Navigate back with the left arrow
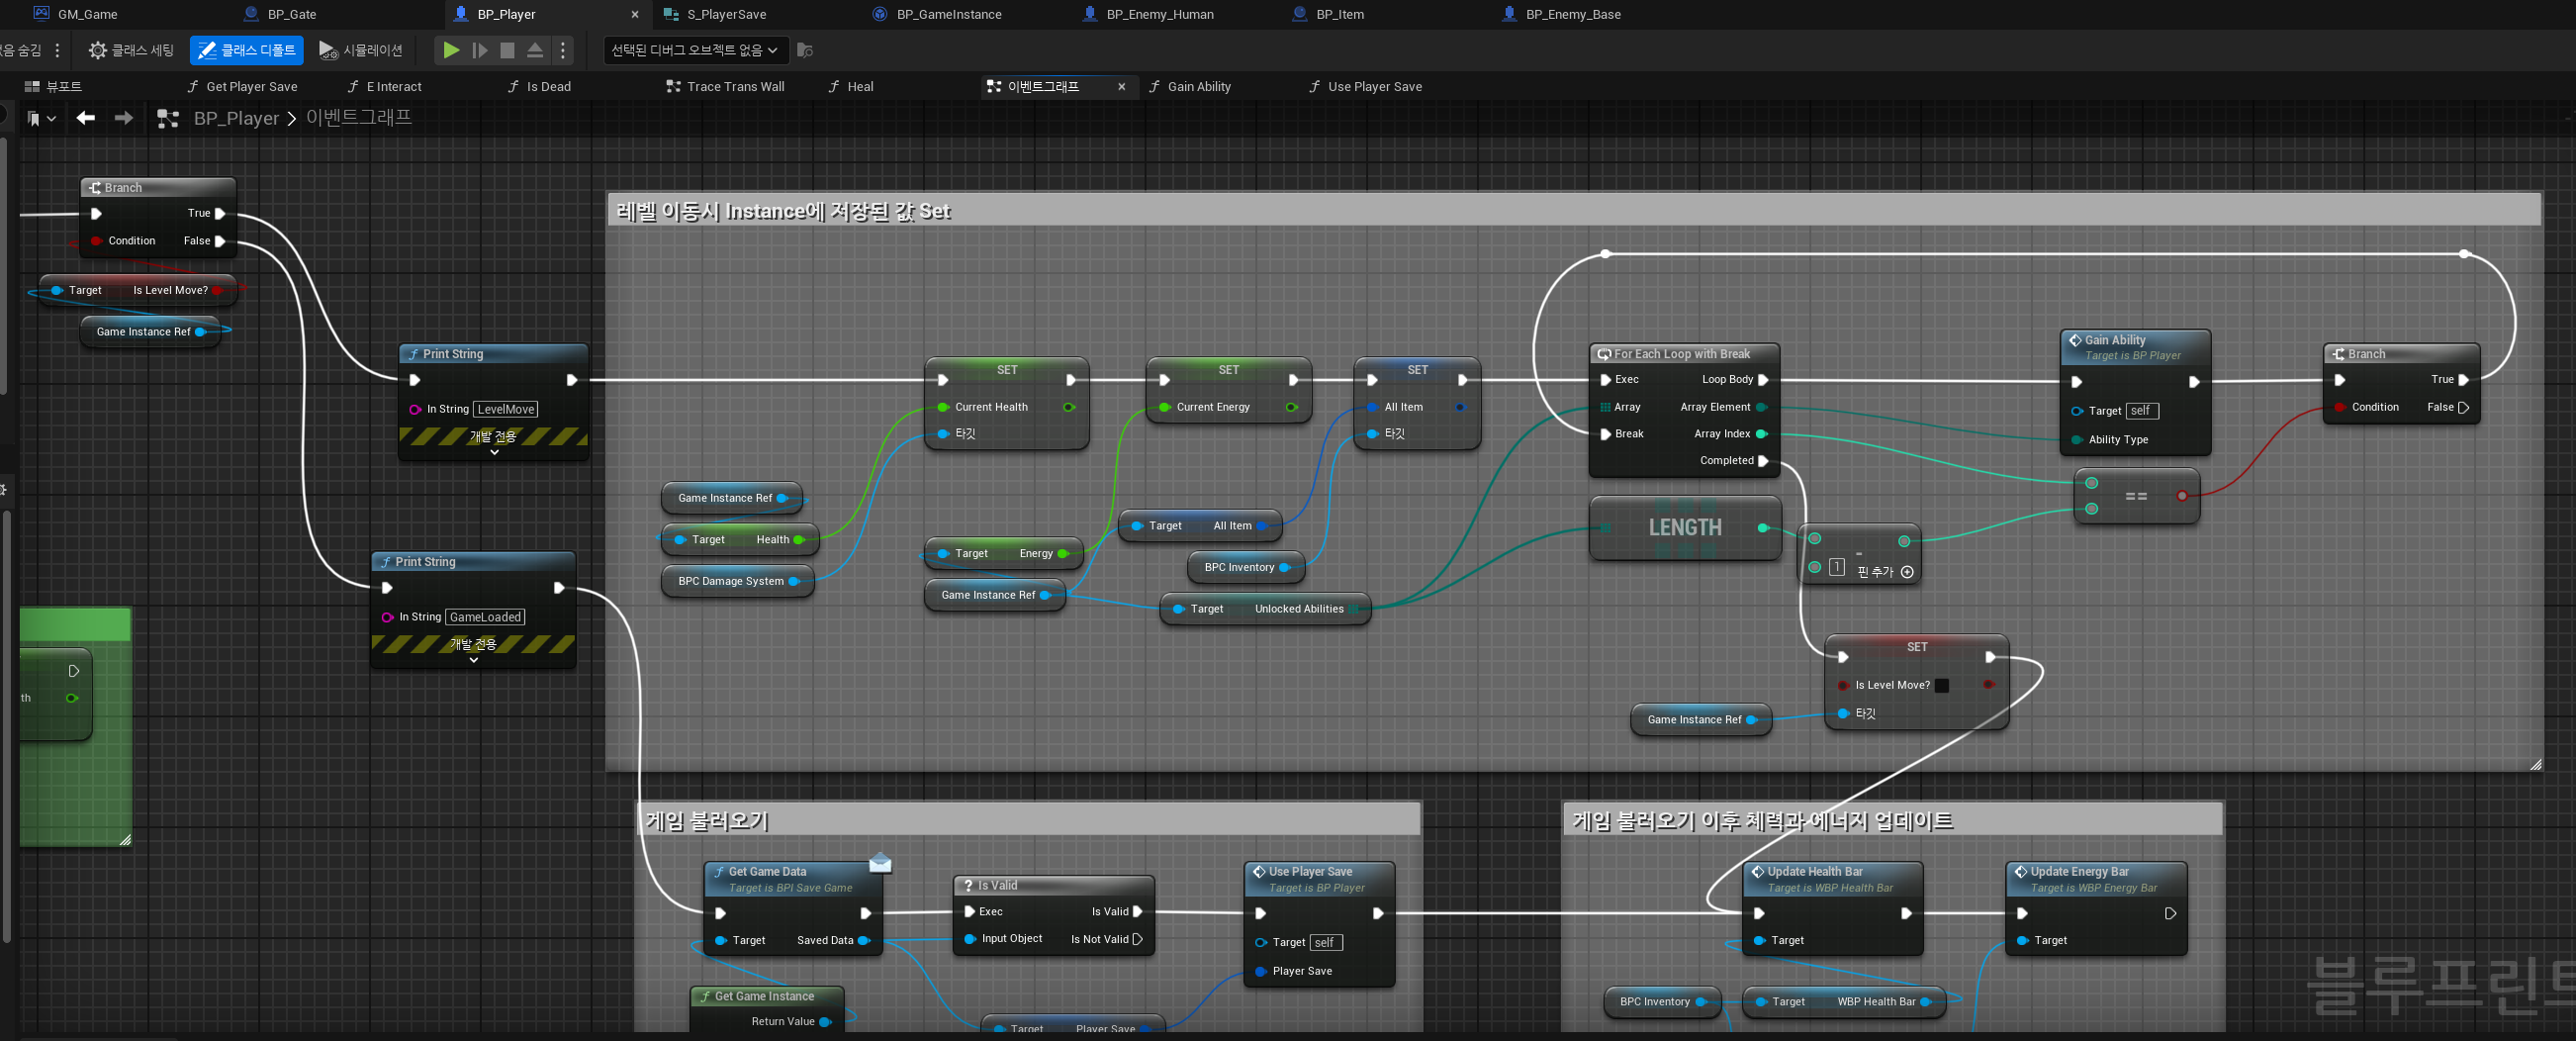The height and width of the screenshot is (1041, 2576). point(86,118)
